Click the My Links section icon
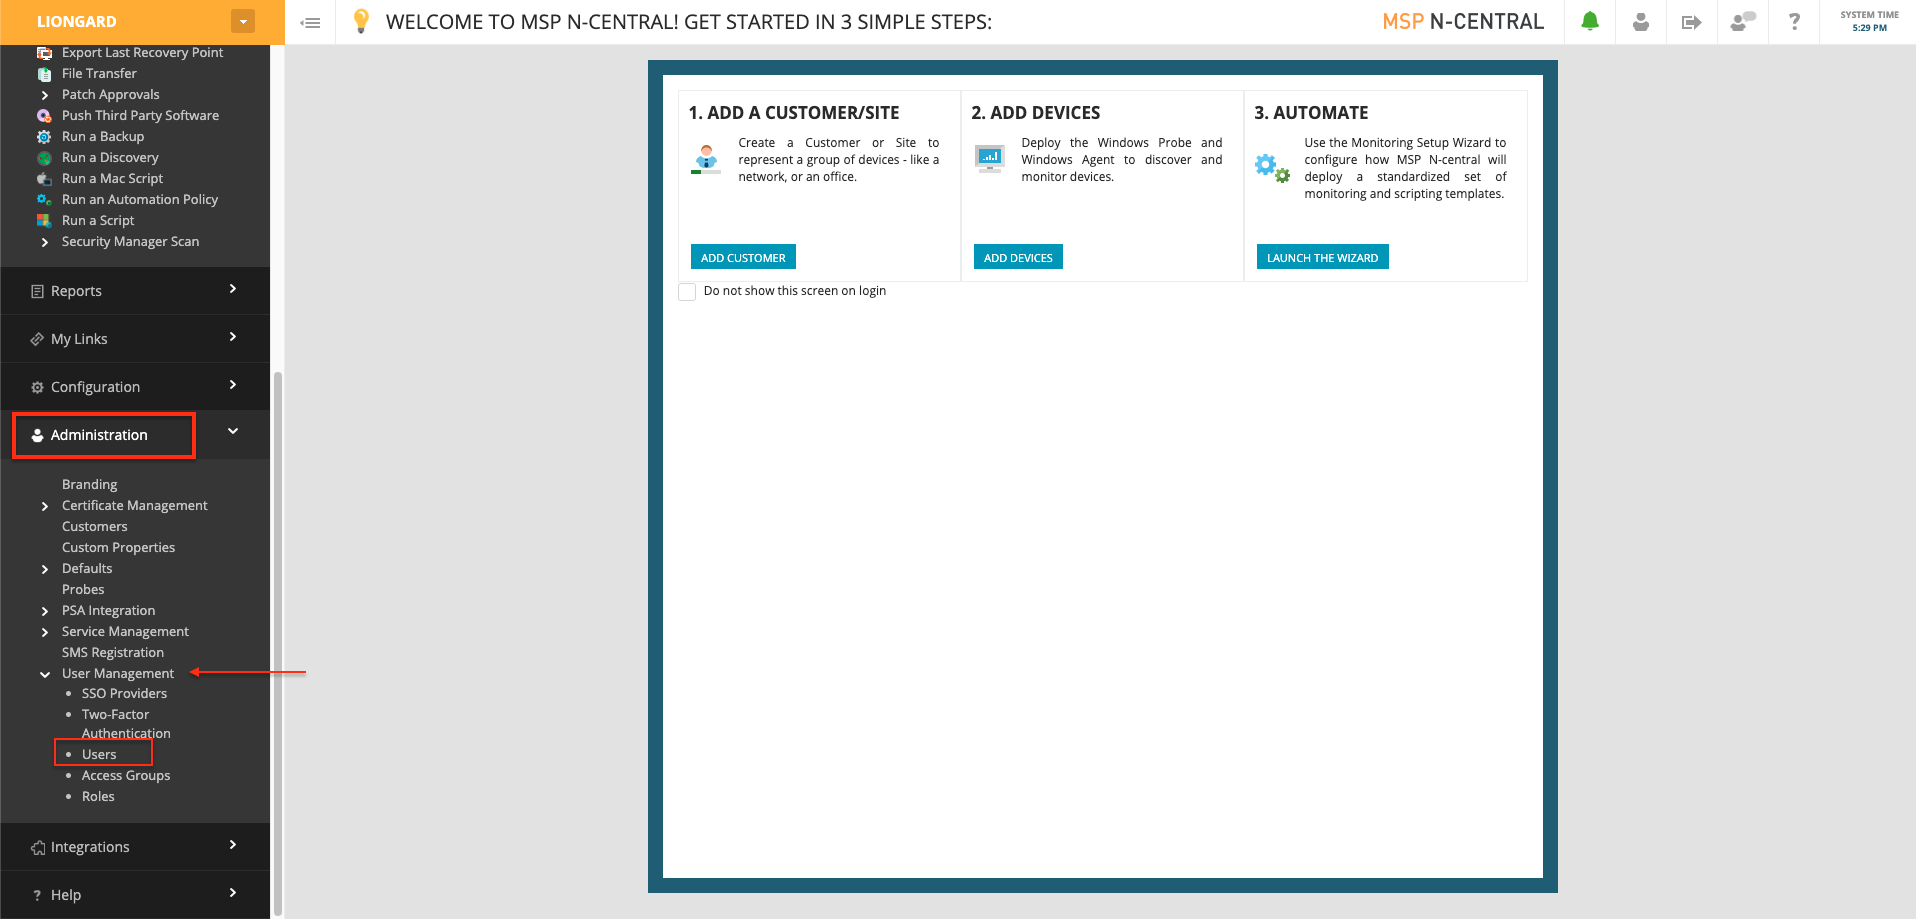 38,339
